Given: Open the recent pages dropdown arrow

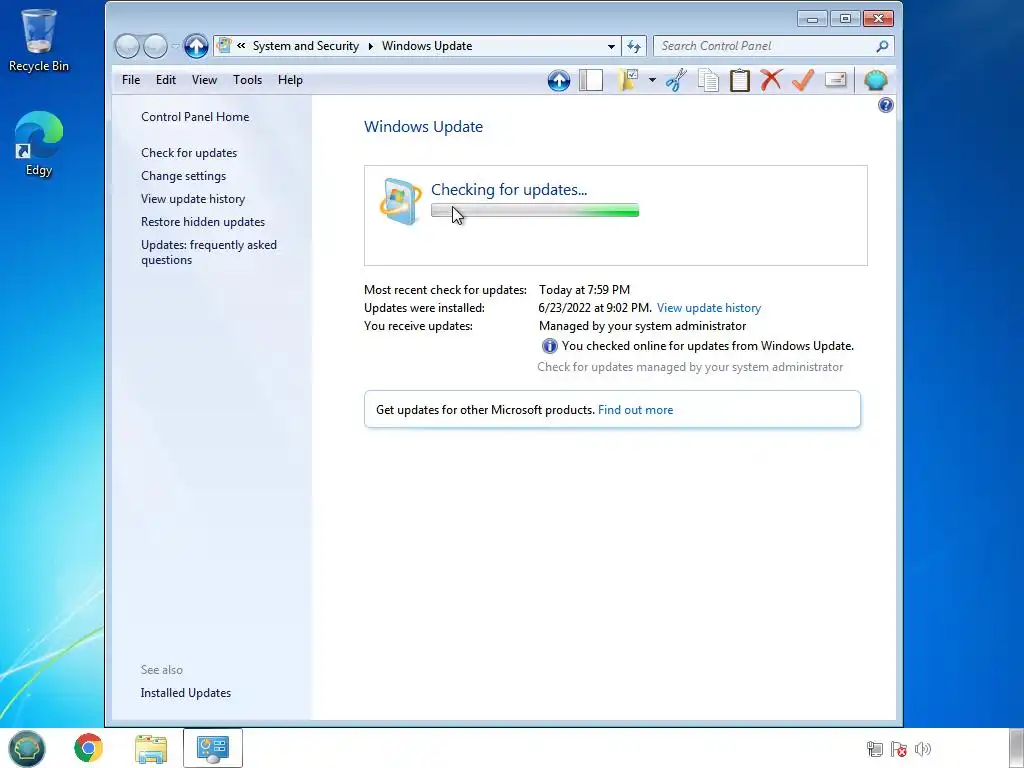Looking at the screenshot, I should click(x=175, y=46).
